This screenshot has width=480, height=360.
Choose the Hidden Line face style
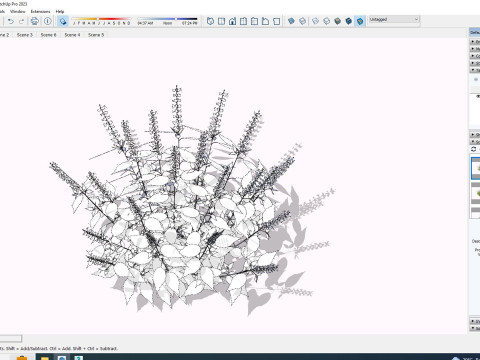tap(326, 21)
